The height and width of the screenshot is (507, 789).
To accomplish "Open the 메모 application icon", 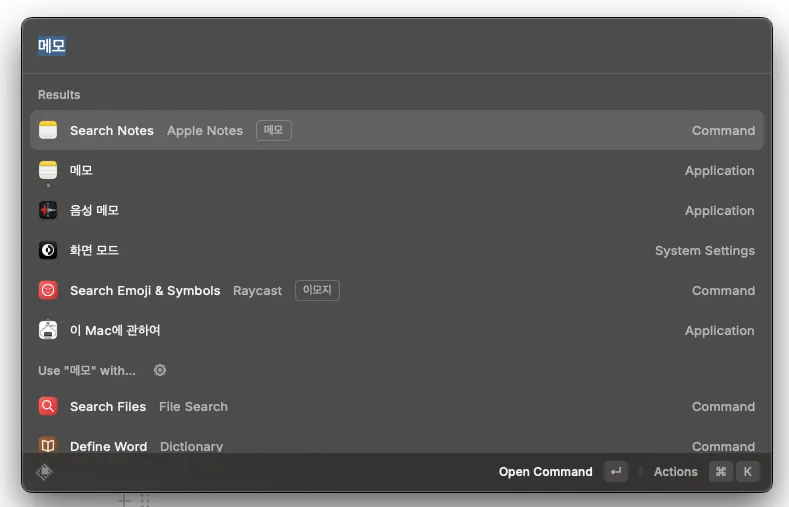I will 48,170.
